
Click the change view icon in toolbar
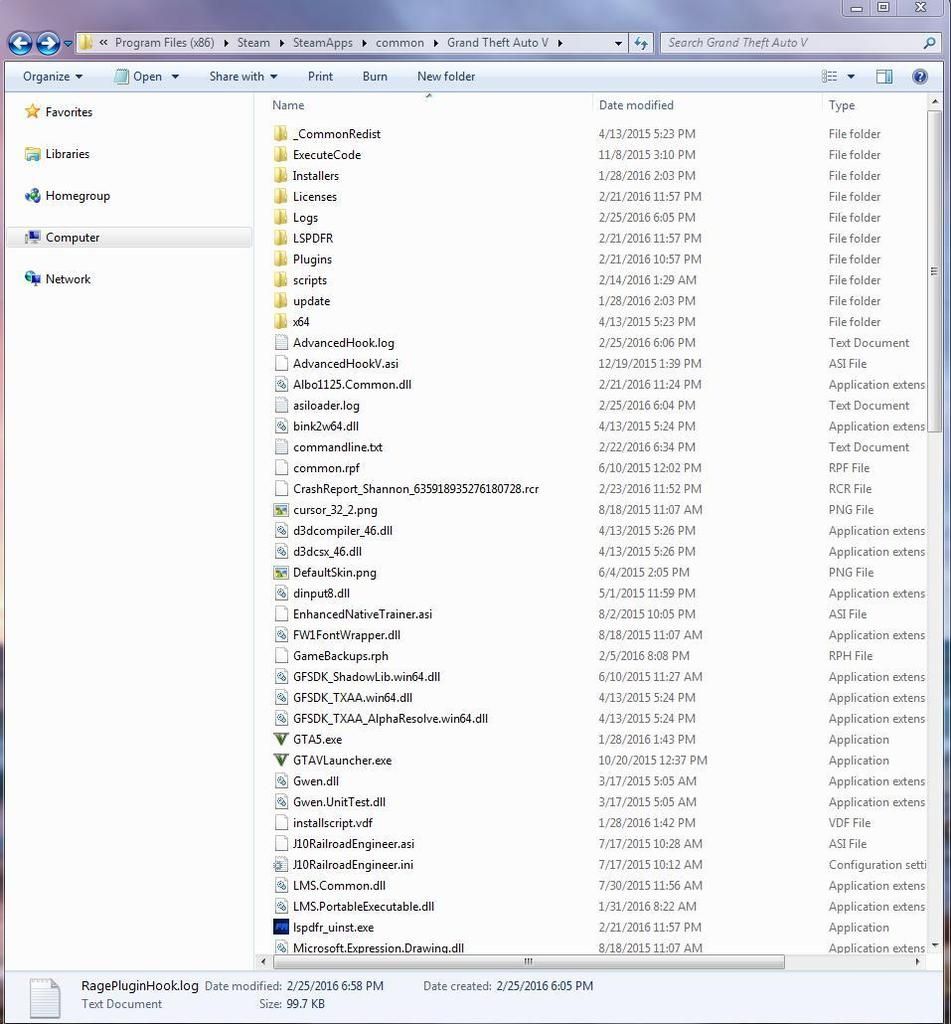click(x=829, y=76)
